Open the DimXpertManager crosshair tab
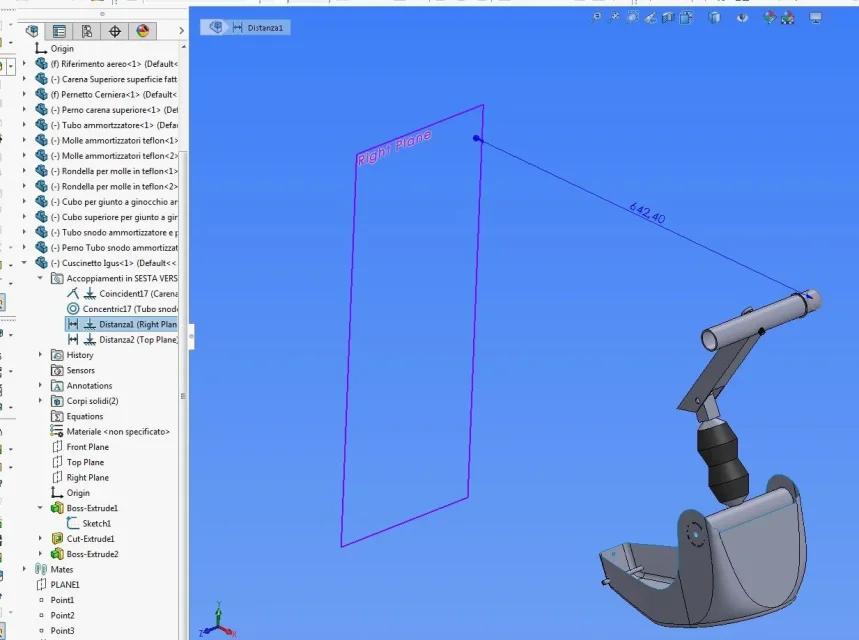The height and width of the screenshot is (640, 859). click(x=114, y=31)
